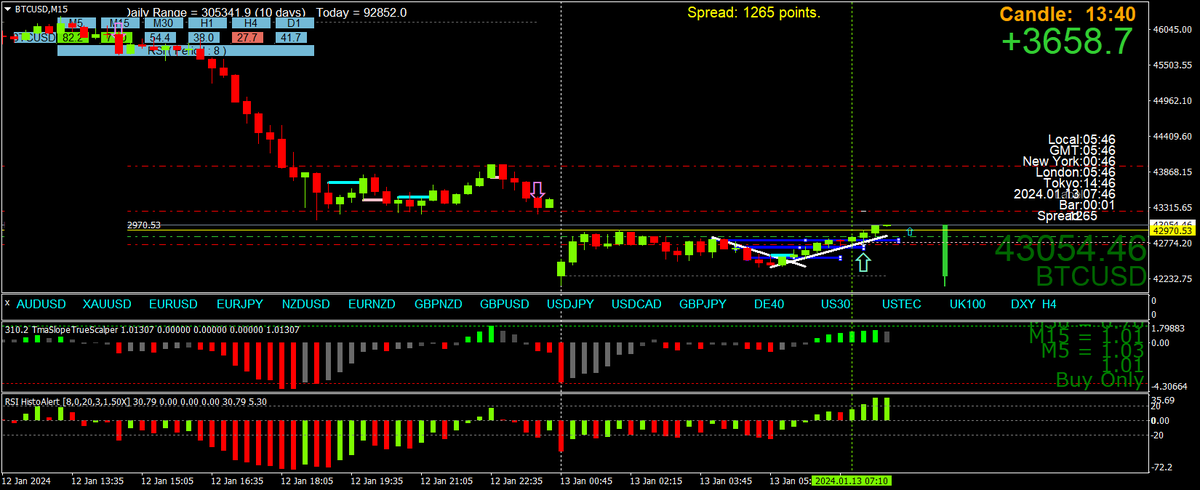Switch chart to AUDUSD
This screenshot has height=490, width=1200.
tap(41, 302)
